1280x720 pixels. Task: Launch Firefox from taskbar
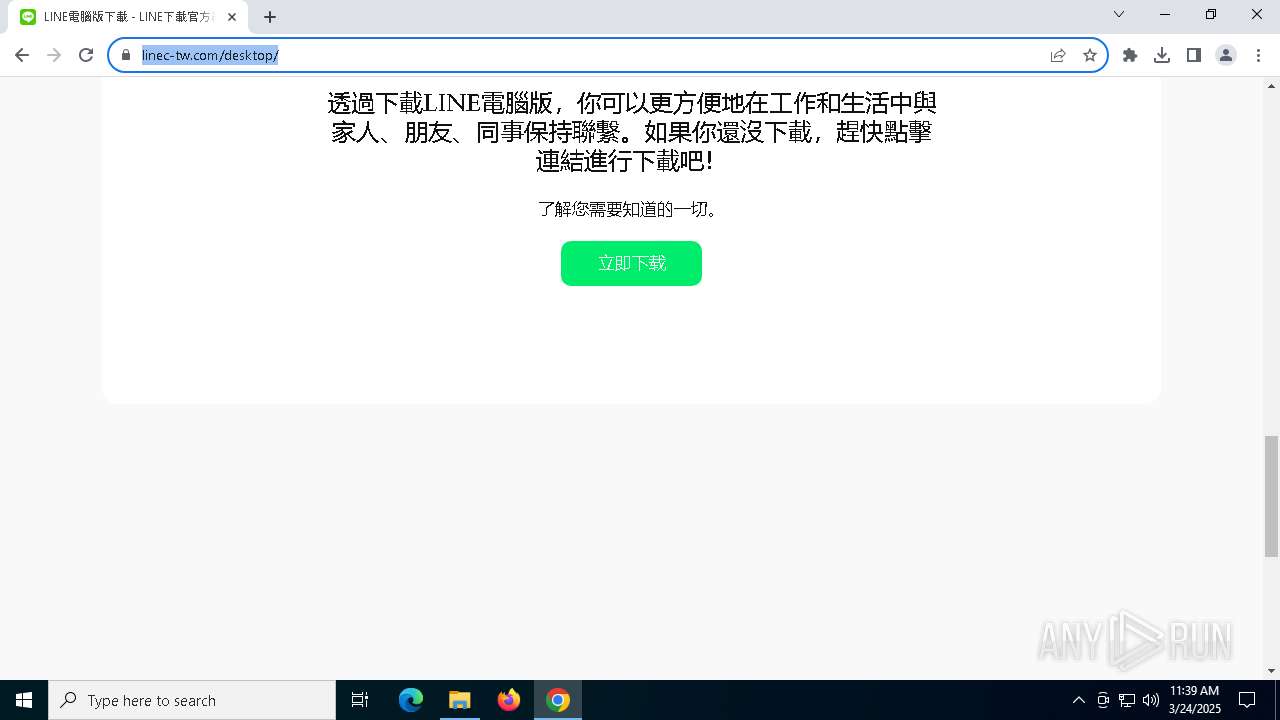(x=509, y=700)
